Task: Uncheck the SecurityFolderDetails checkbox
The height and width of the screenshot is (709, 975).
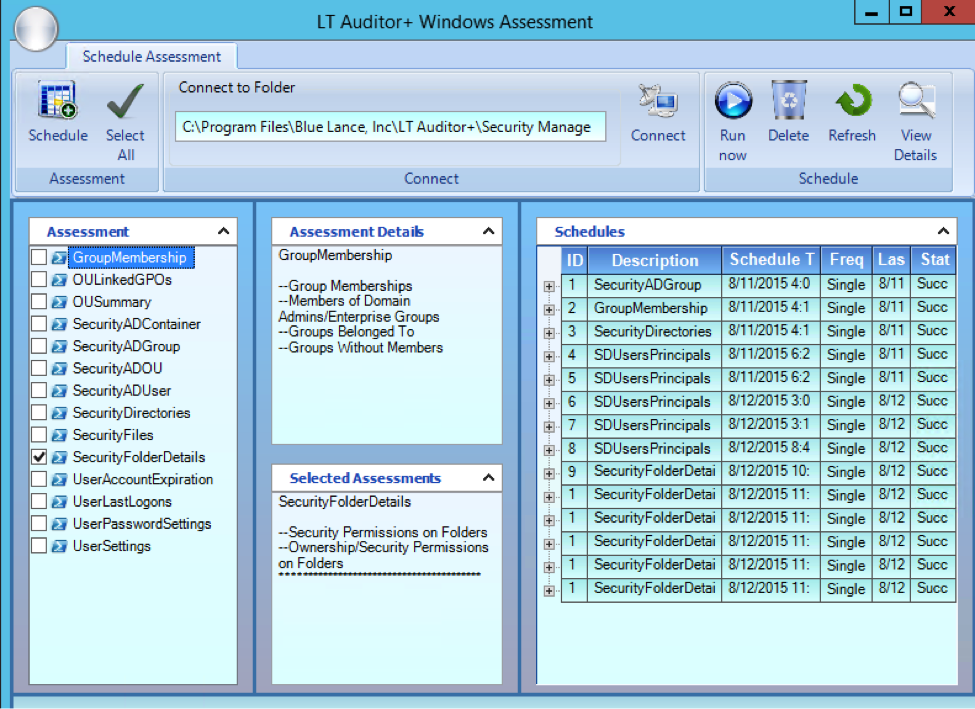Action: click(39, 456)
